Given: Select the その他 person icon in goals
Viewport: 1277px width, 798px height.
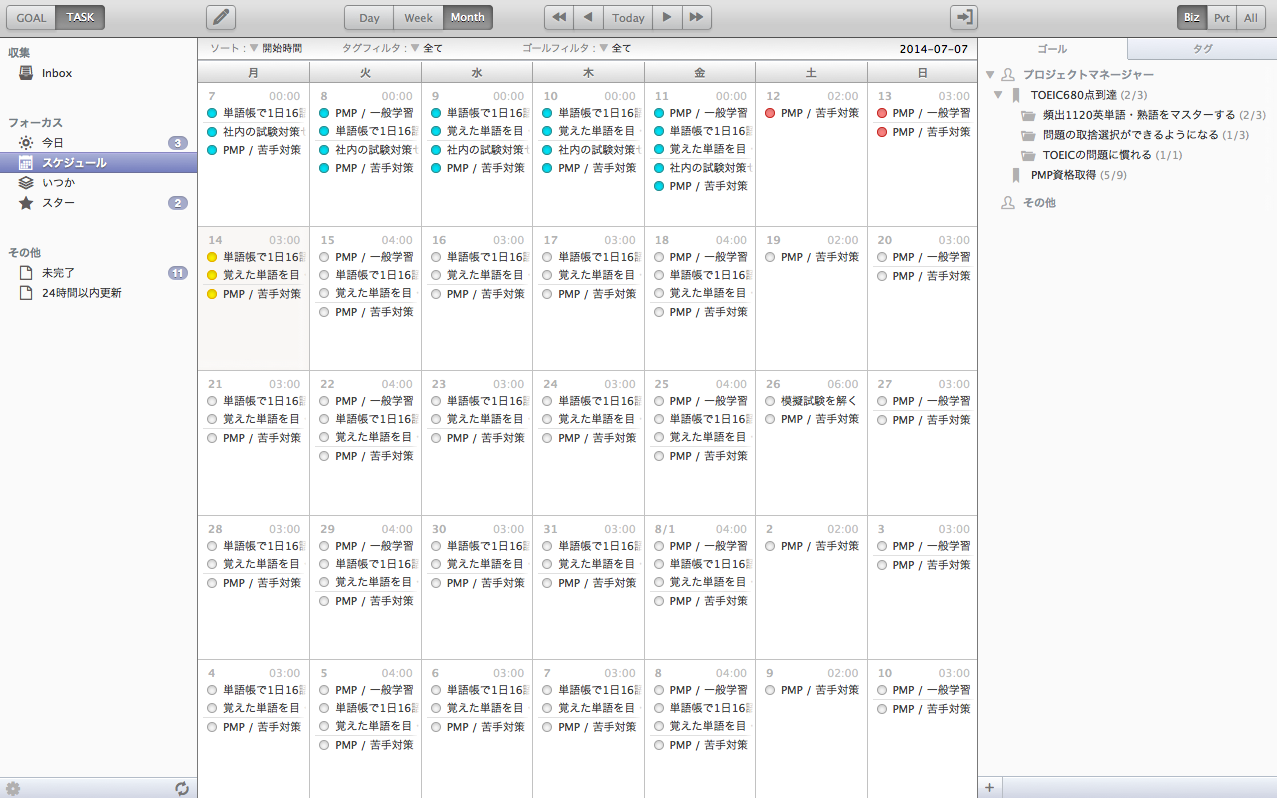Looking at the screenshot, I should (x=1008, y=203).
